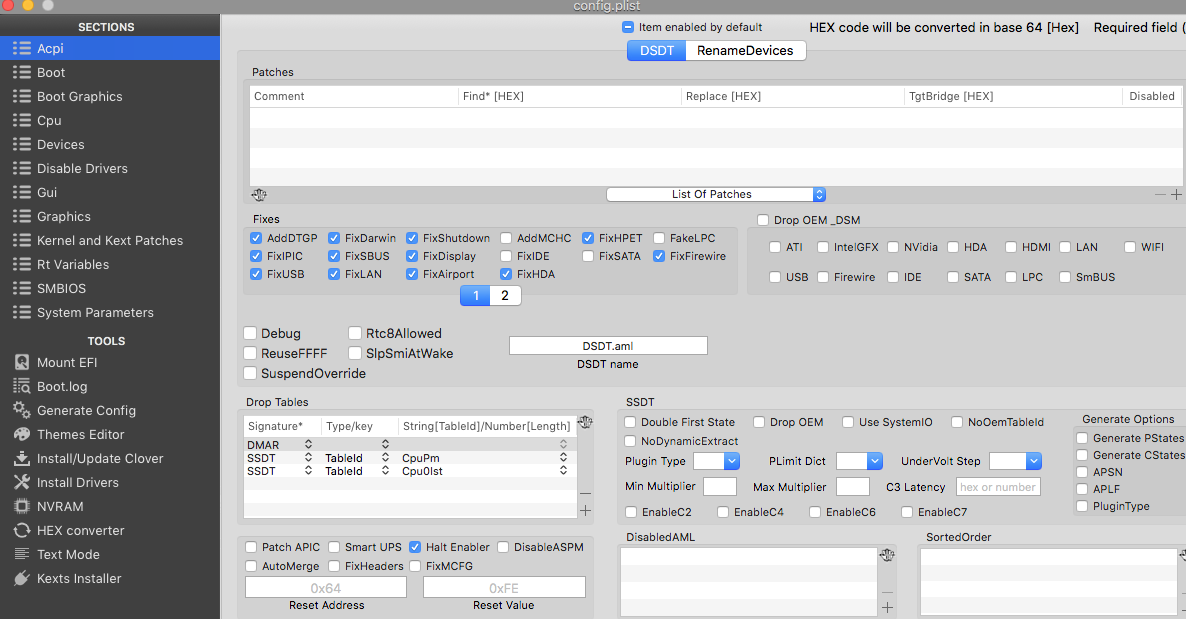Image resolution: width=1186 pixels, height=619 pixels.
Task: Enable the EnableC6 checkbox
Action: click(815, 512)
